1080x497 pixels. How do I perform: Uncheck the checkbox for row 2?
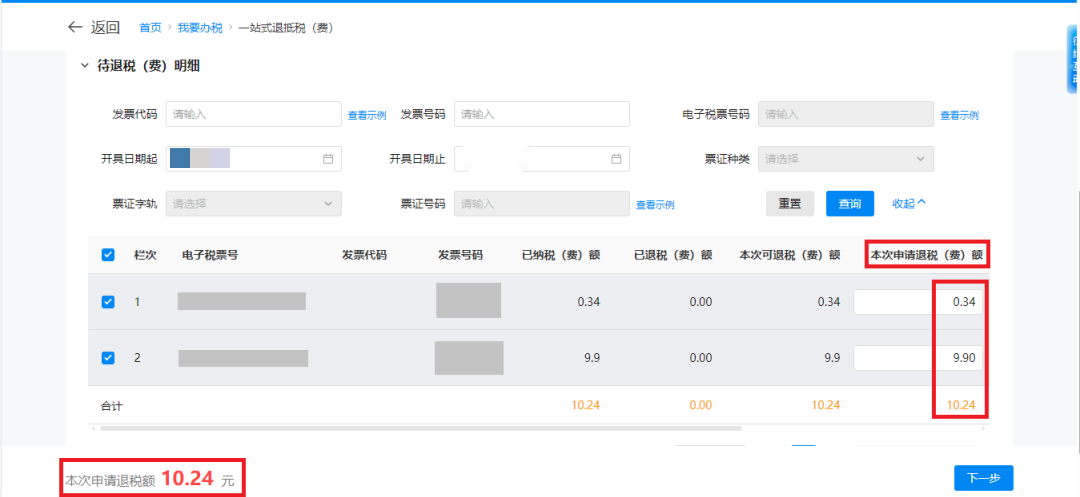click(x=108, y=358)
